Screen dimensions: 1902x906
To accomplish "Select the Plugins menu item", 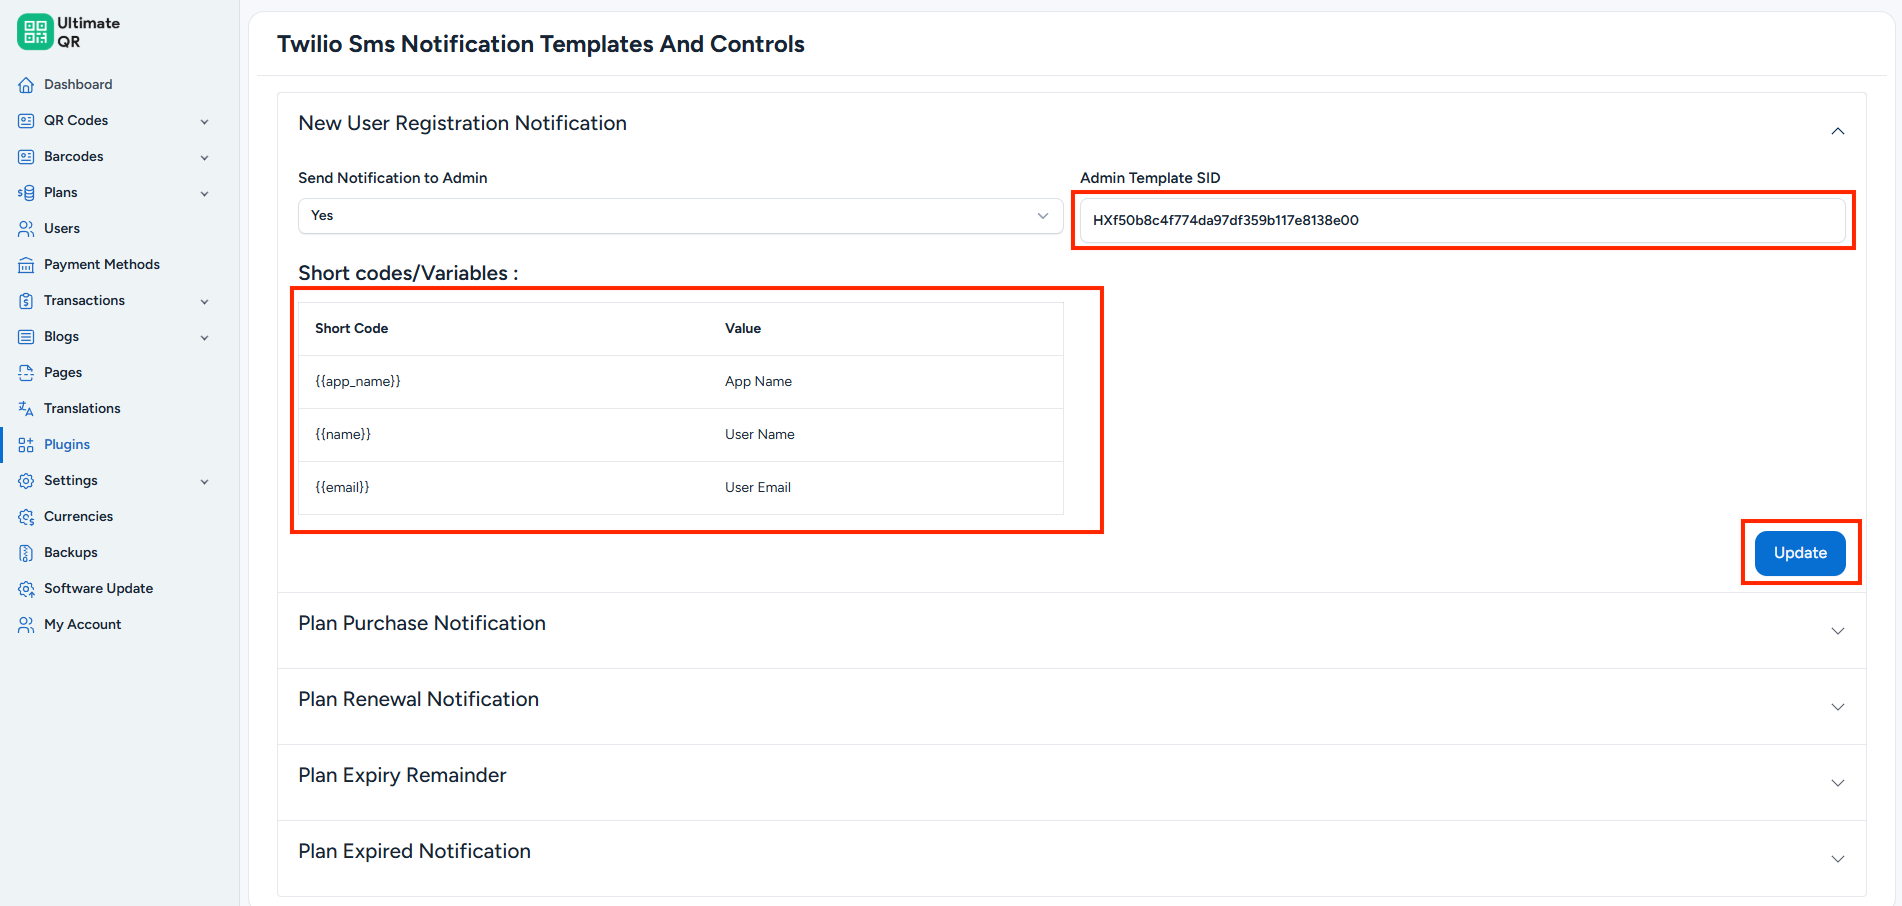I will click(x=67, y=445).
